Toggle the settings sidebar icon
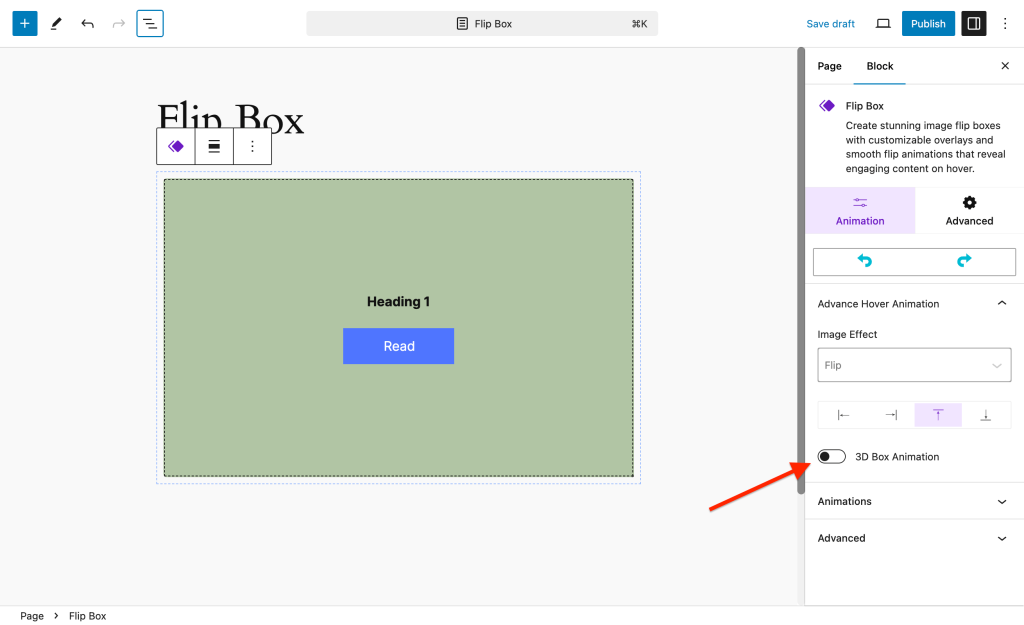The width and height of the screenshot is (1024, 625). click(x=973, y=23)
